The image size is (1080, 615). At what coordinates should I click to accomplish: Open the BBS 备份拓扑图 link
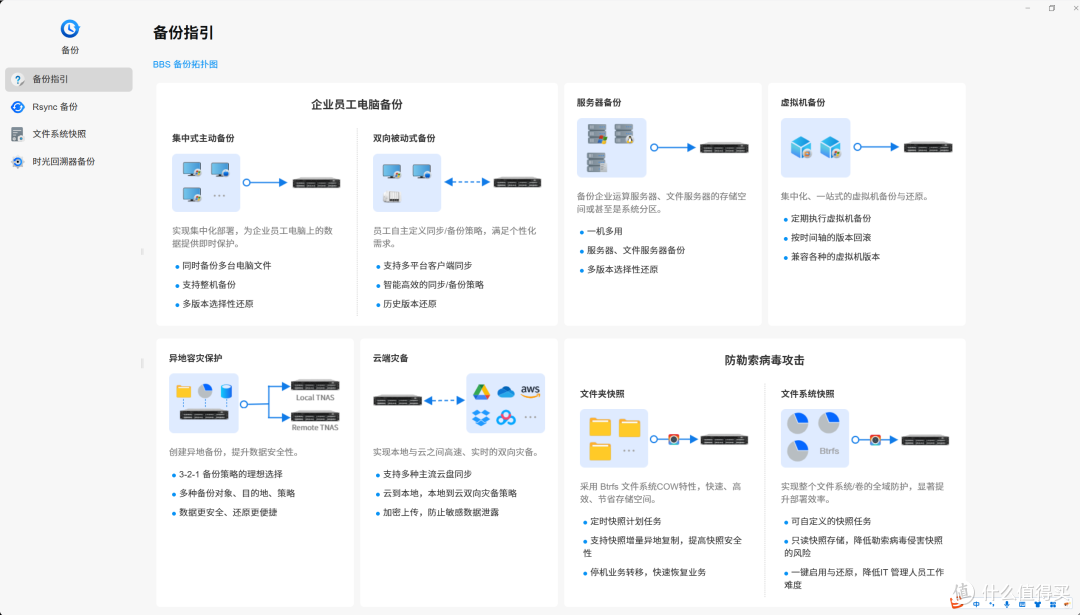tap(185, 64)
